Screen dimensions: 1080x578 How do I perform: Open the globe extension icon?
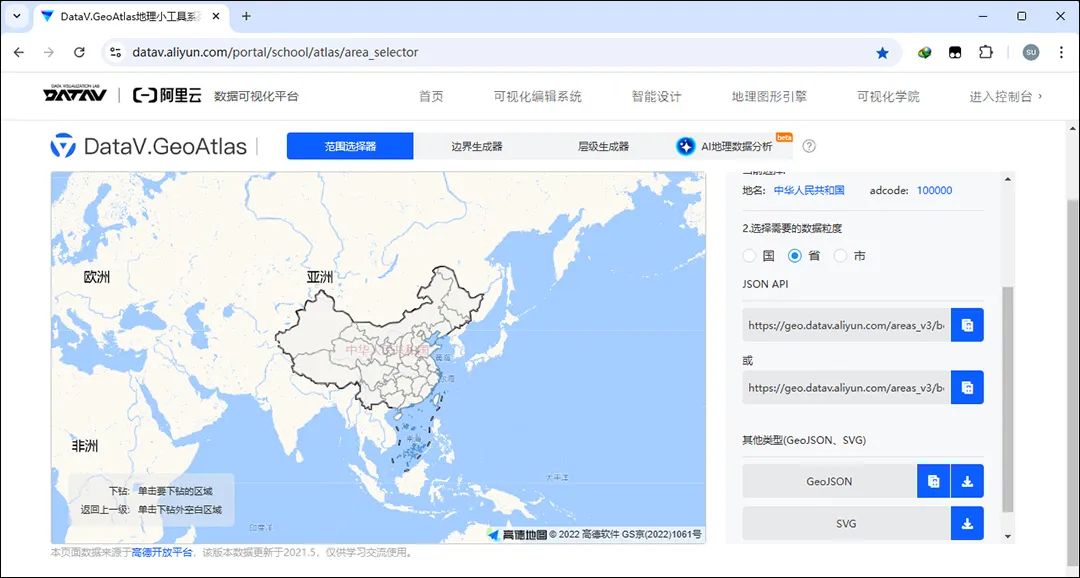coord(924,52)
